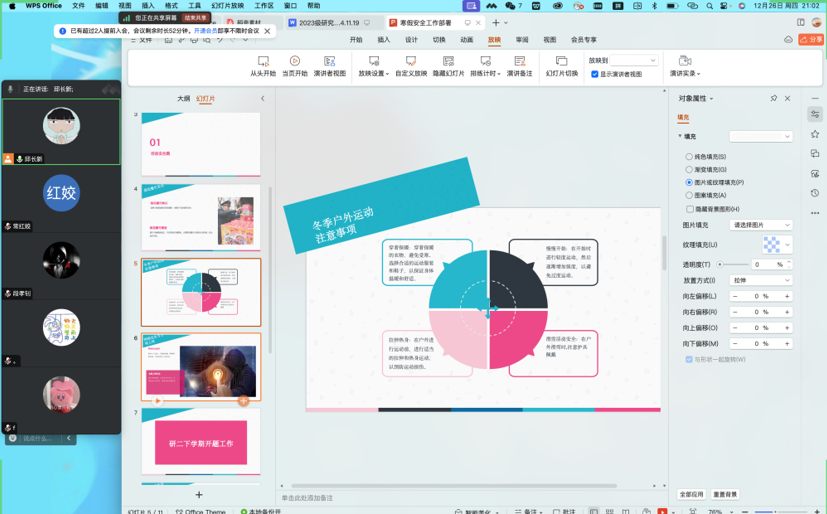
Task: Uncheck 显示演讲者视图 checkbox
Action: click(595, 74)
